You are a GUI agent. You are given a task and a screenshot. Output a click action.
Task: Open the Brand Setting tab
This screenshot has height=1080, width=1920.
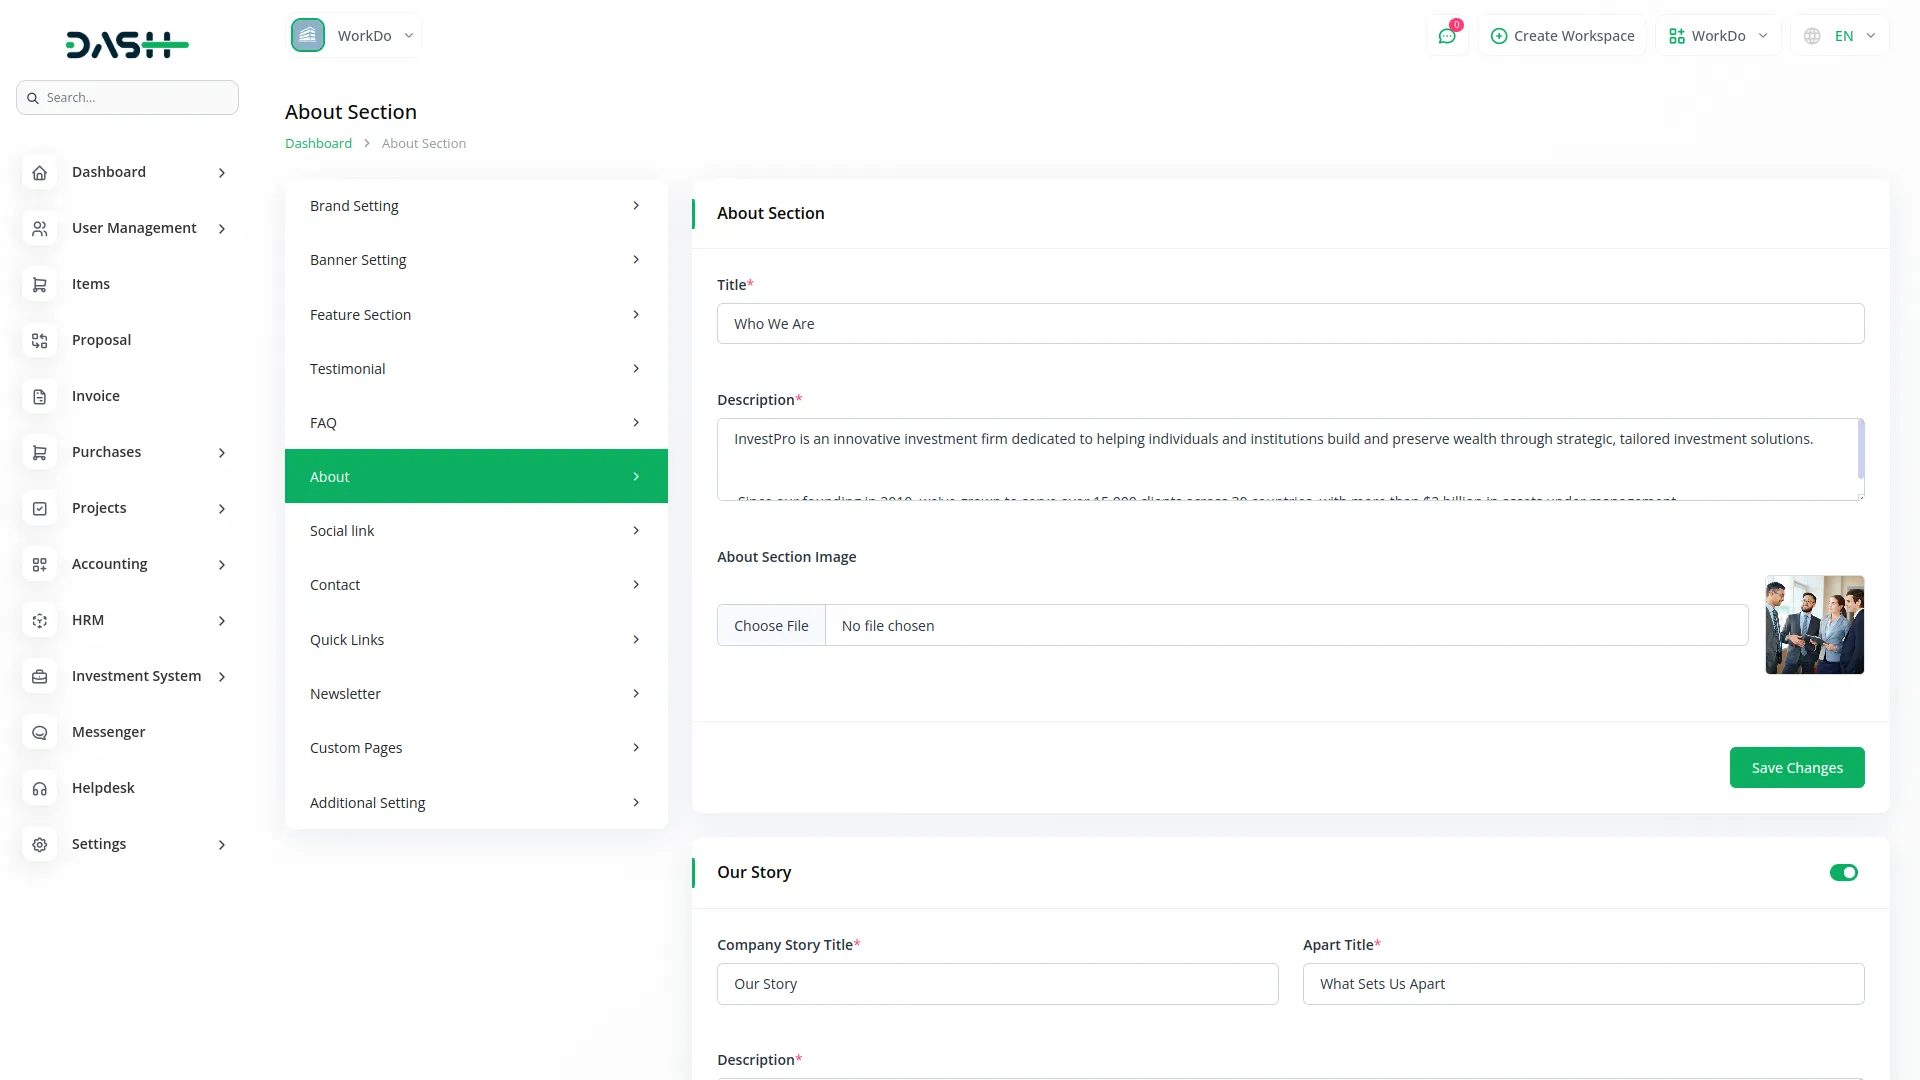[x=475, y=206]
